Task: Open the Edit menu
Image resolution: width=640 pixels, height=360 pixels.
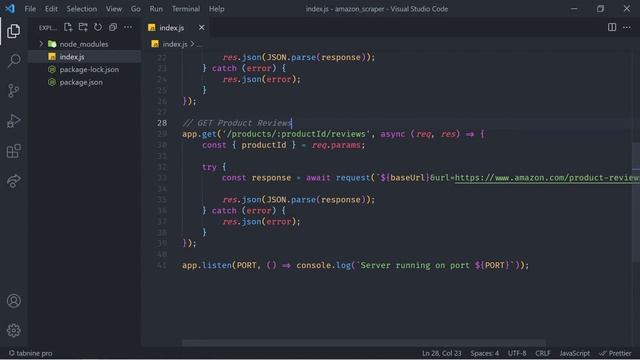Action: coord(51,9)
